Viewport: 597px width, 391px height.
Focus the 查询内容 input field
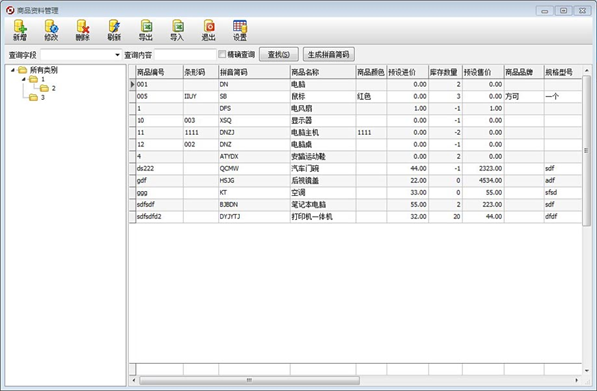pos(185,55)
